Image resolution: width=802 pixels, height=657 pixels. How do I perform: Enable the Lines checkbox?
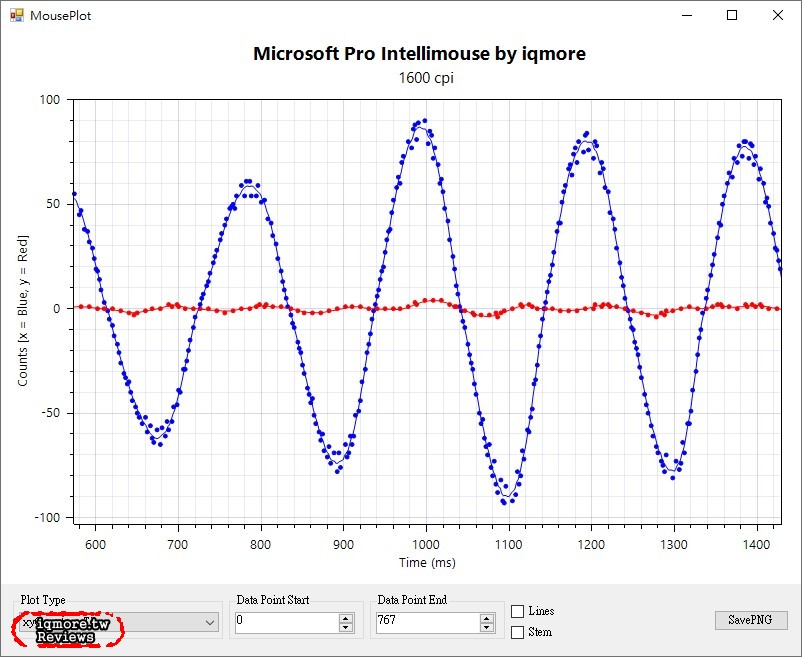(x=518, y=611)
